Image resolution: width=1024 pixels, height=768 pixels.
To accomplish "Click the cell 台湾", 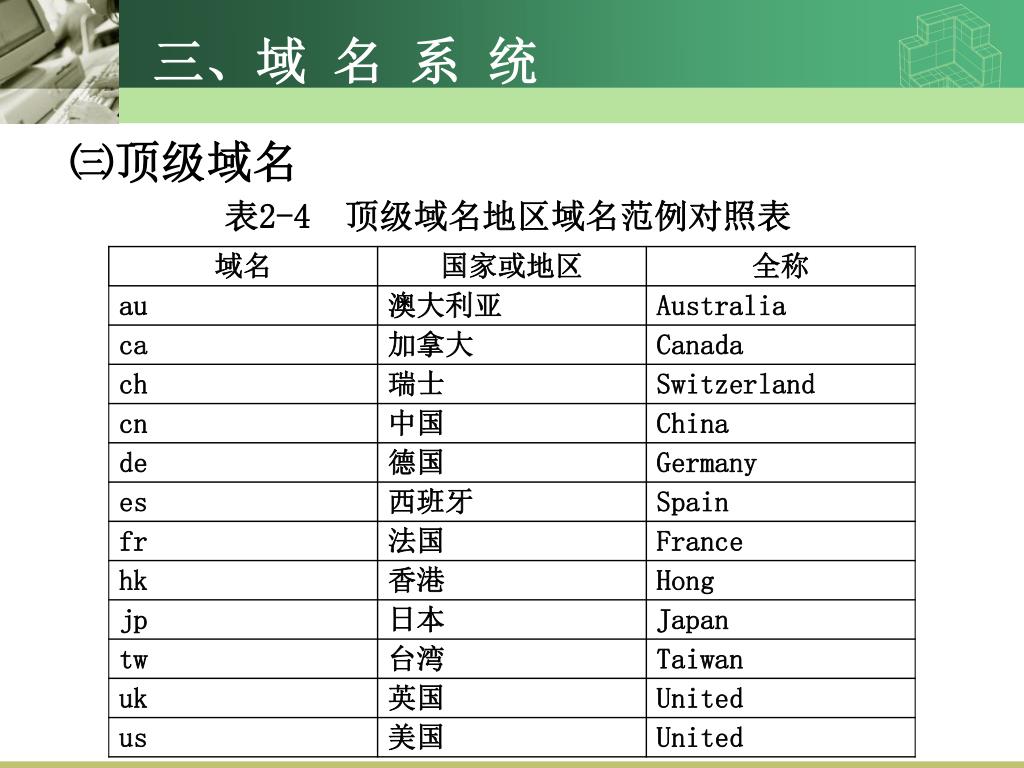I will coord(512,659).
